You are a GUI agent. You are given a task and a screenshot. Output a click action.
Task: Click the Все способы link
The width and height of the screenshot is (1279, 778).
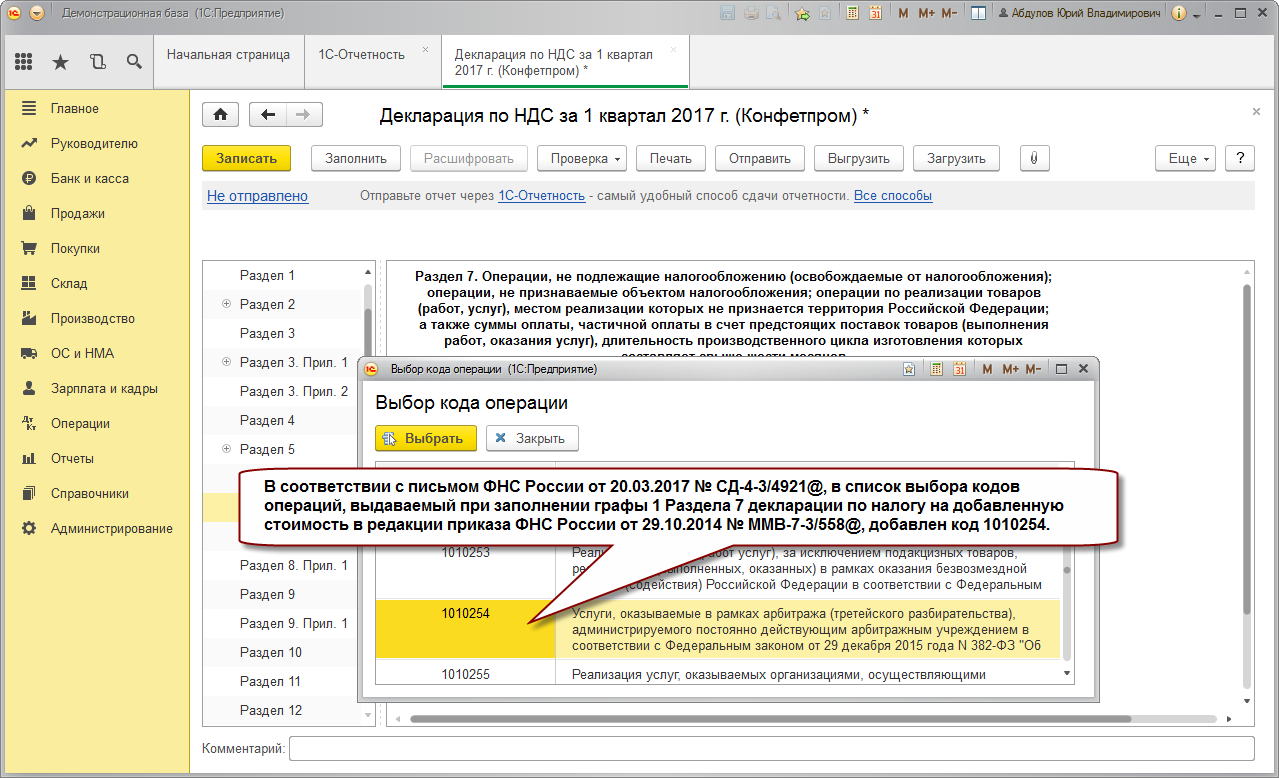(892, 196)
